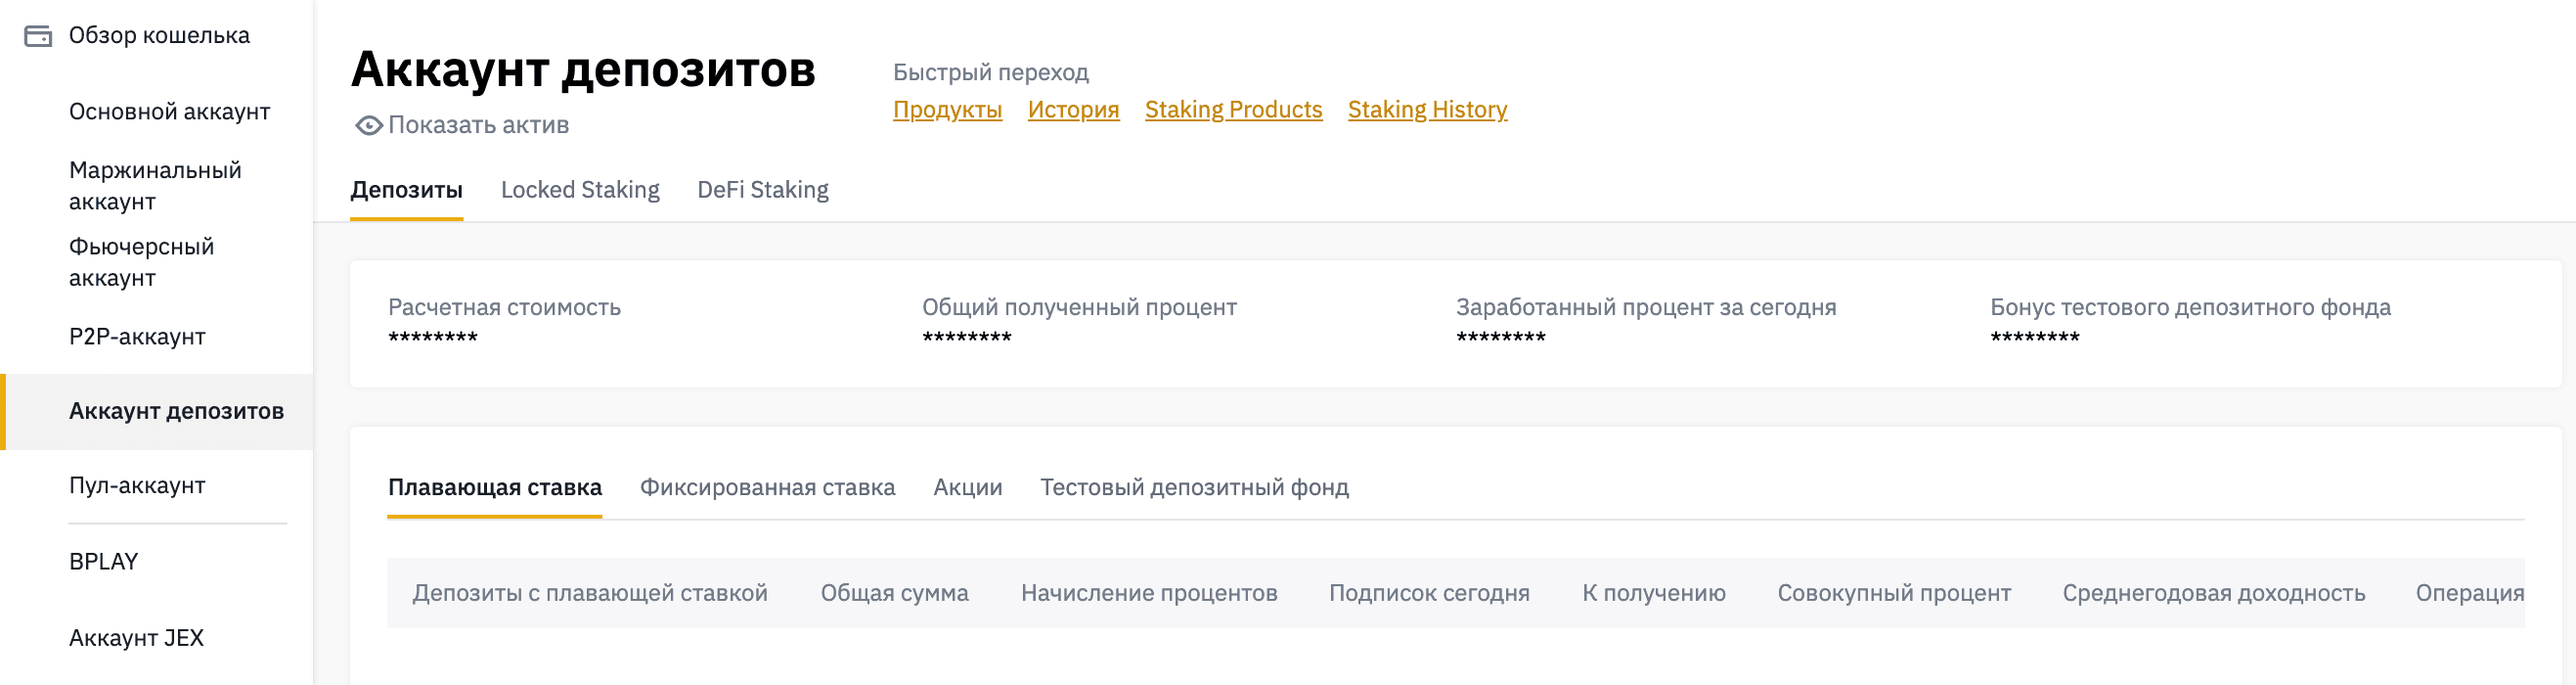
Task: Select Тестовый депозитный фонд tab
Action: pyautogui.click(x=1194, y=487)
